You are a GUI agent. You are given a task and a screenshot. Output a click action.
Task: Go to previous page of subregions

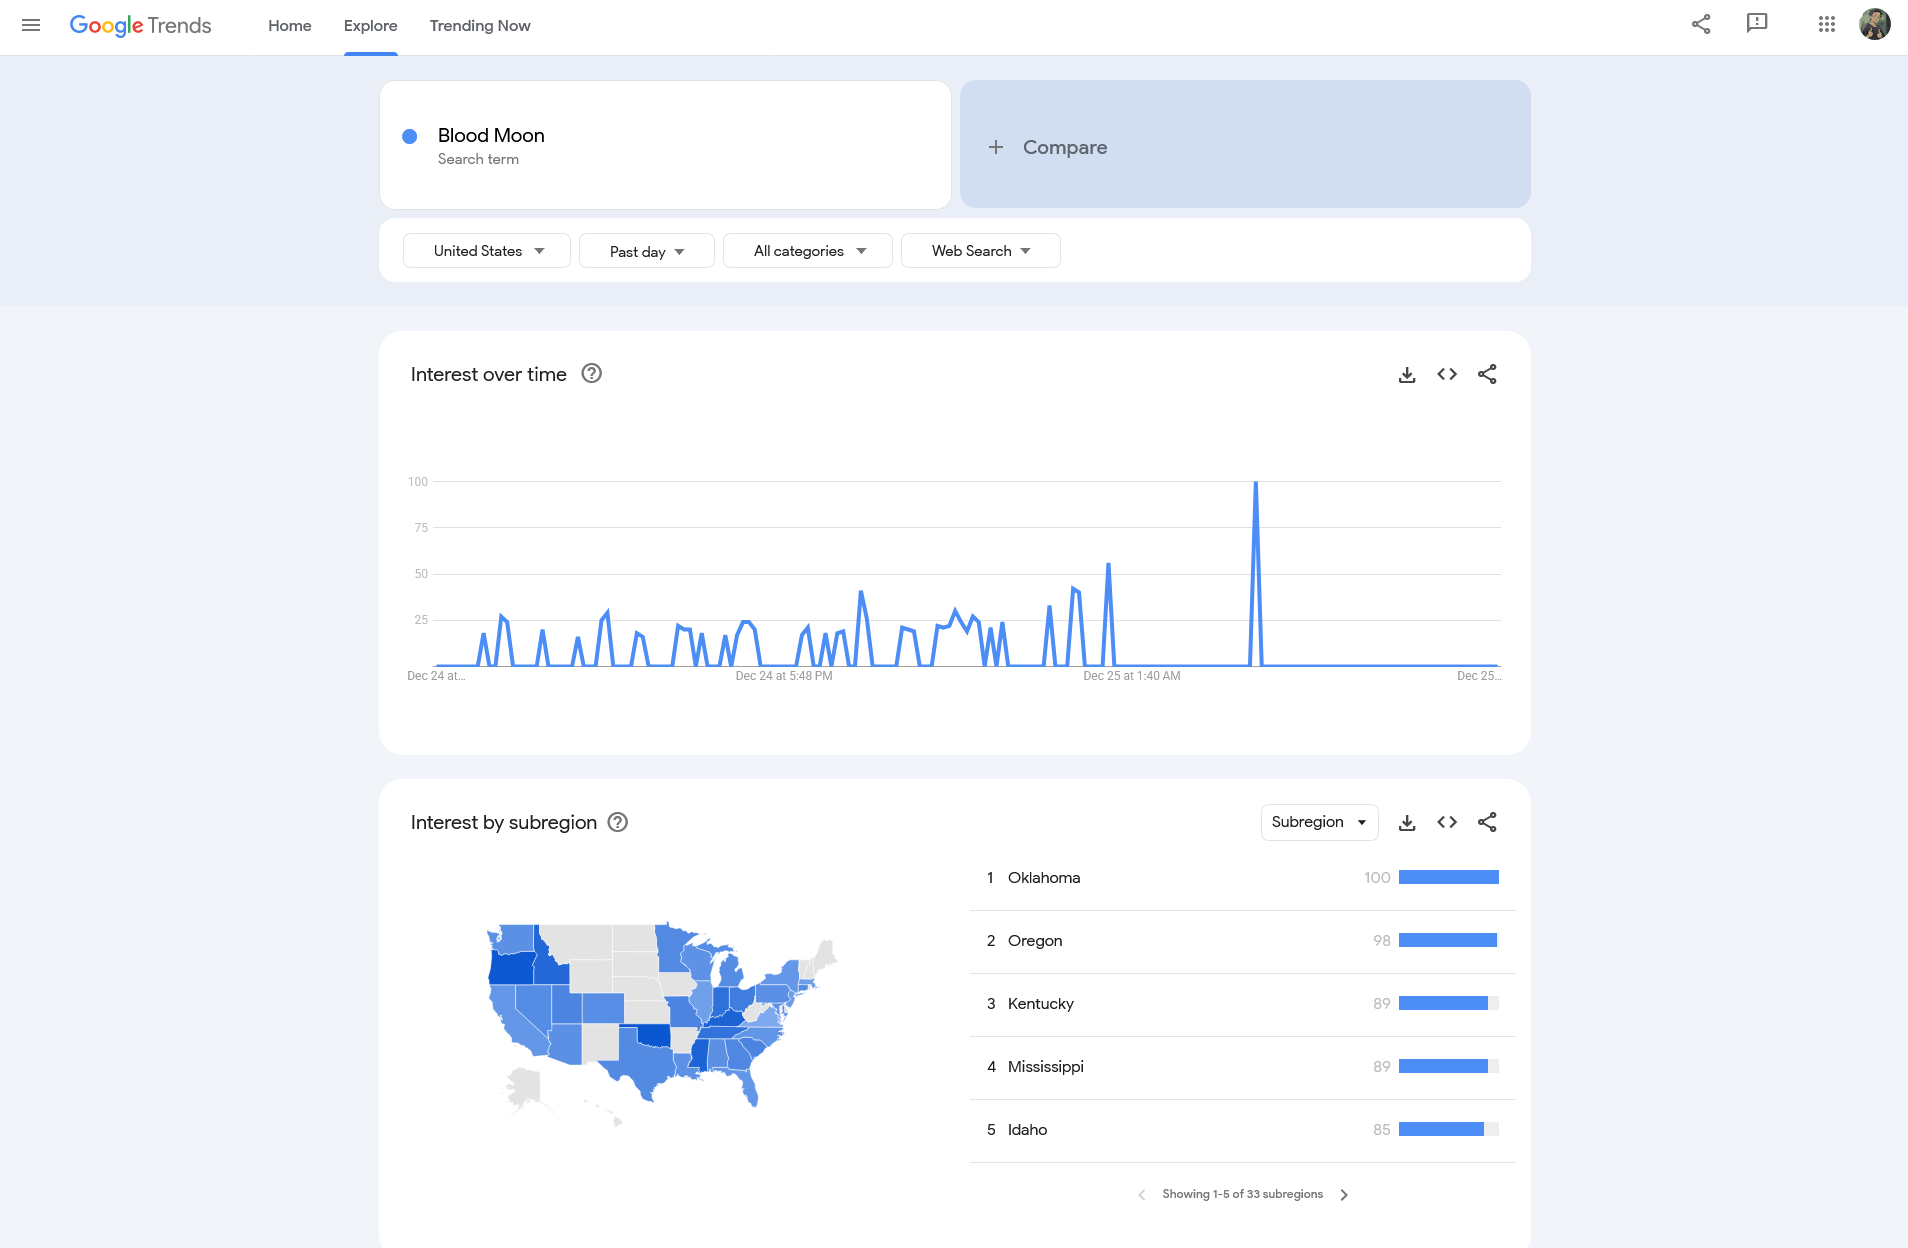(x=1142, y=1194)
